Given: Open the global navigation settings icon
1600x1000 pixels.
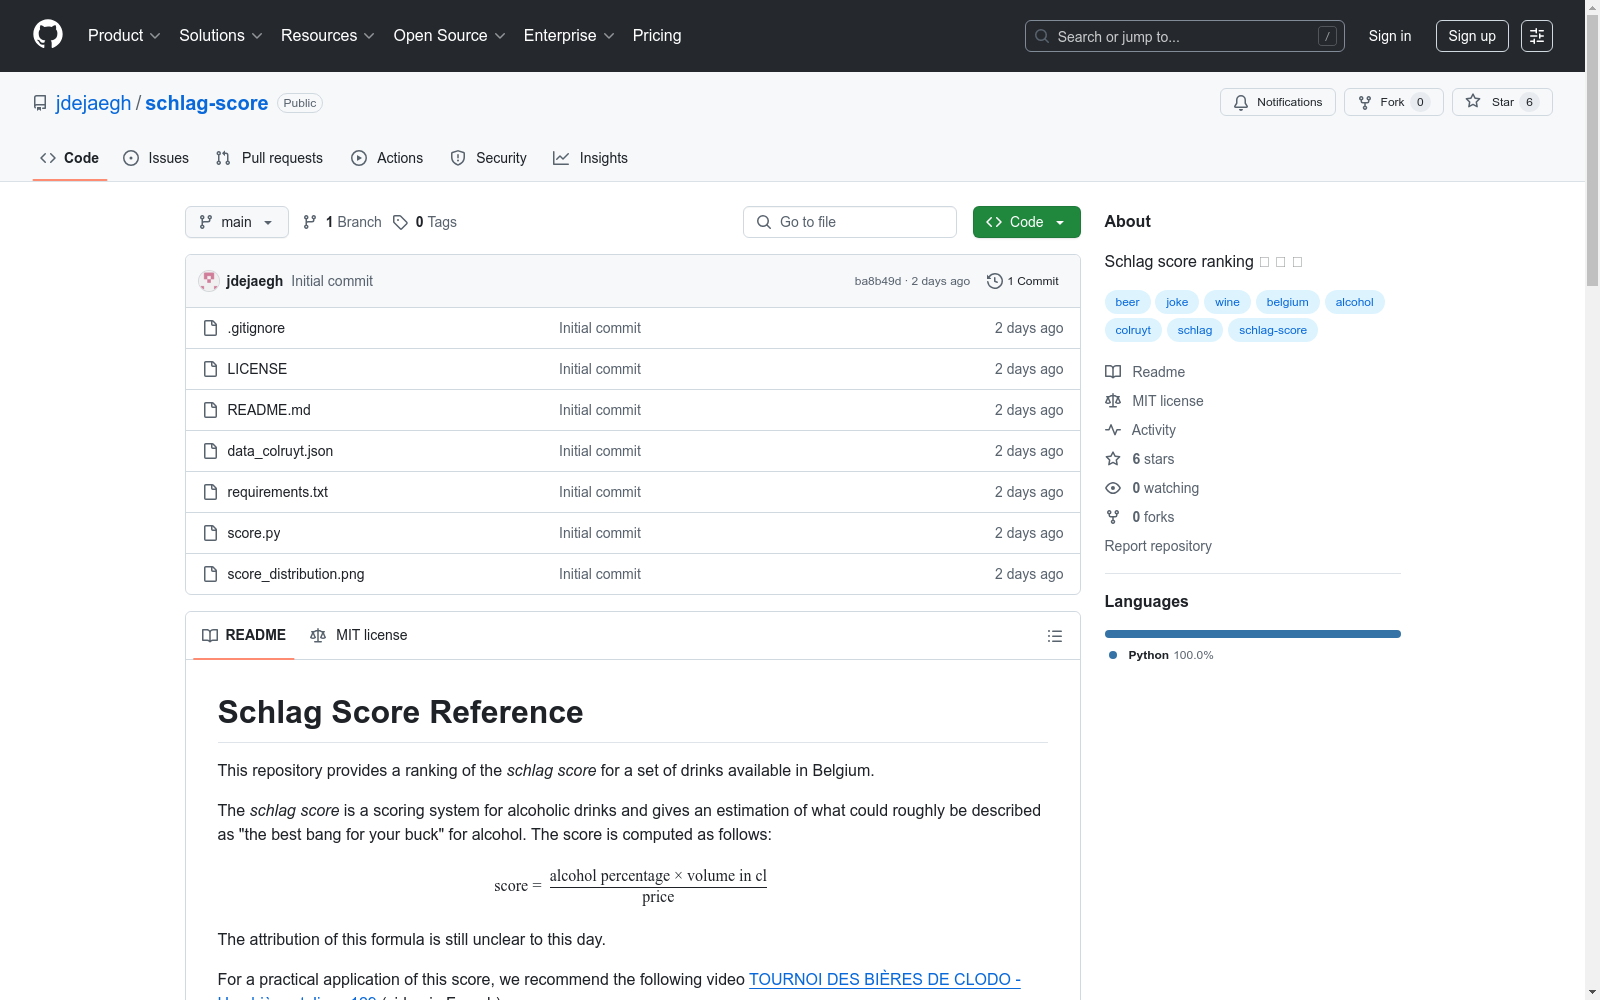Looking at the screenshot, I should (1537, 36).
